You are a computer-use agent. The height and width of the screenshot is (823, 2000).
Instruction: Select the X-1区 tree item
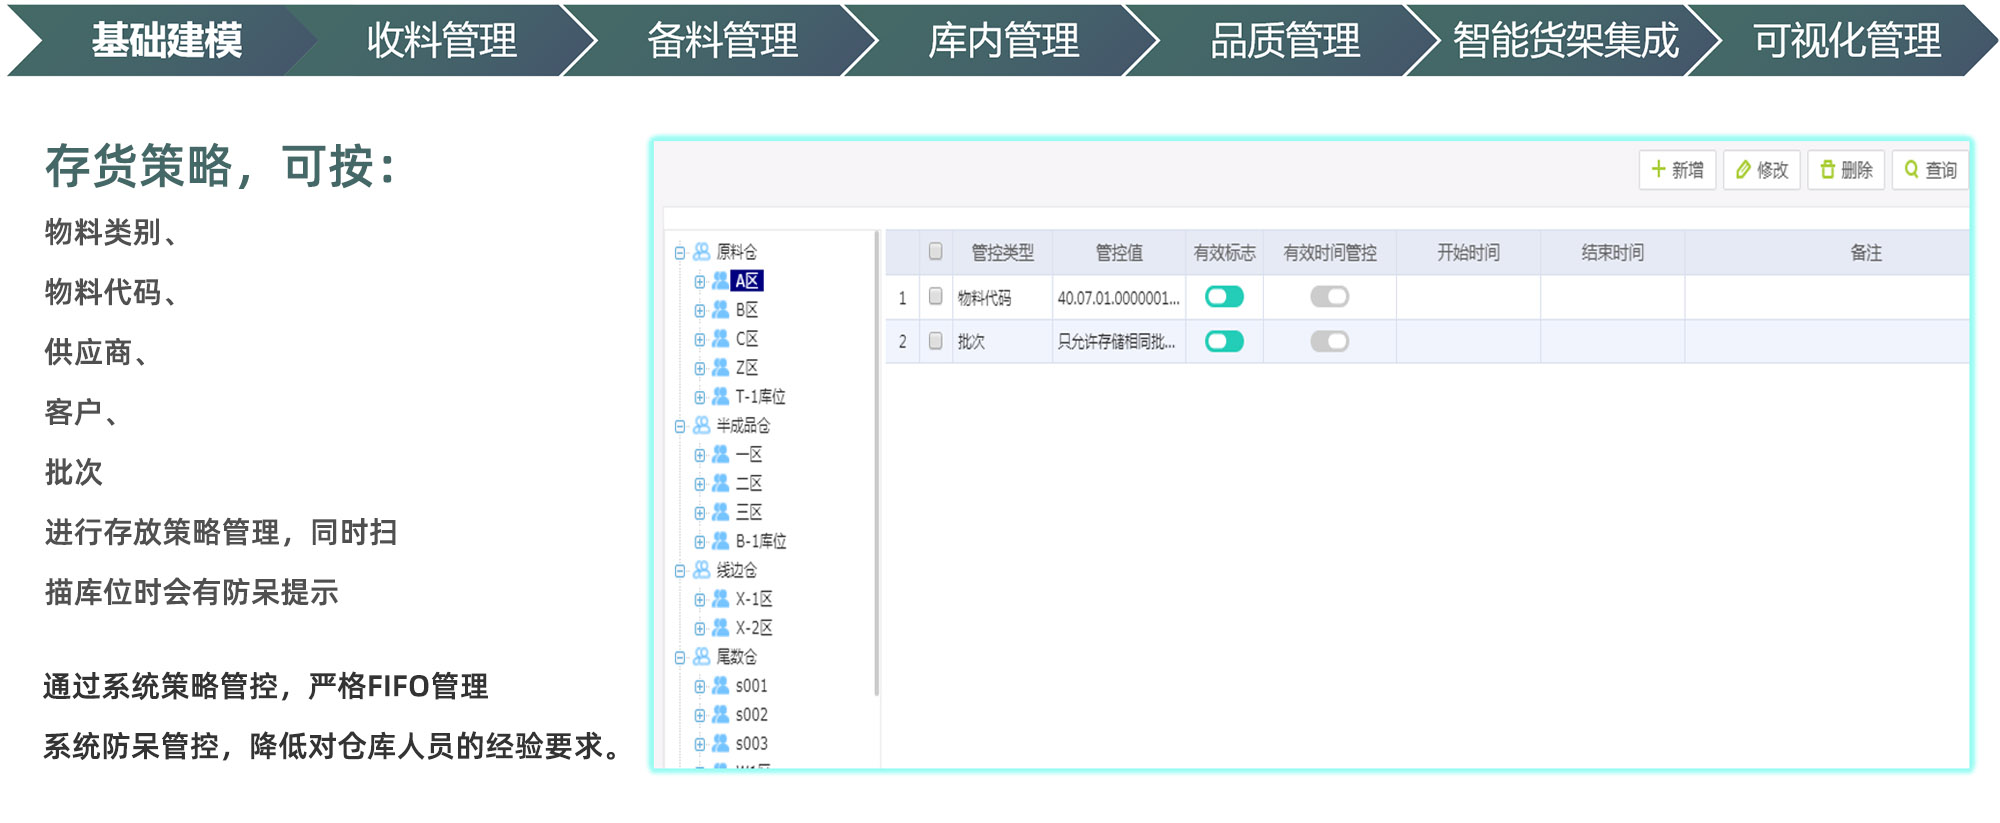point(754,599)
